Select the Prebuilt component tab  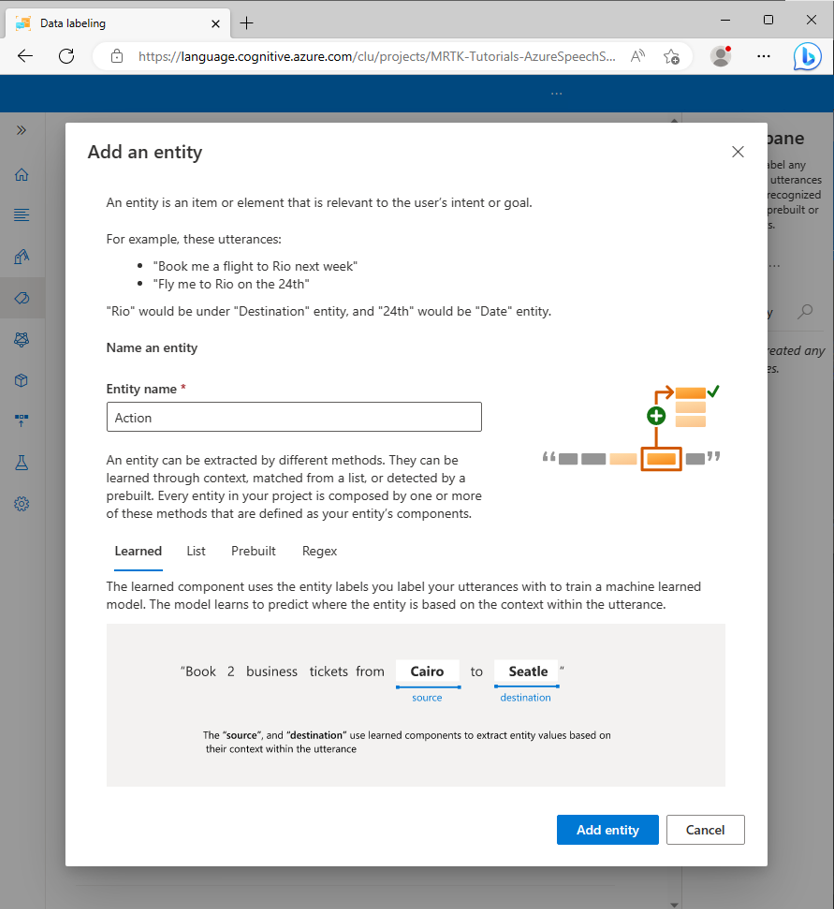coord(253,551)
